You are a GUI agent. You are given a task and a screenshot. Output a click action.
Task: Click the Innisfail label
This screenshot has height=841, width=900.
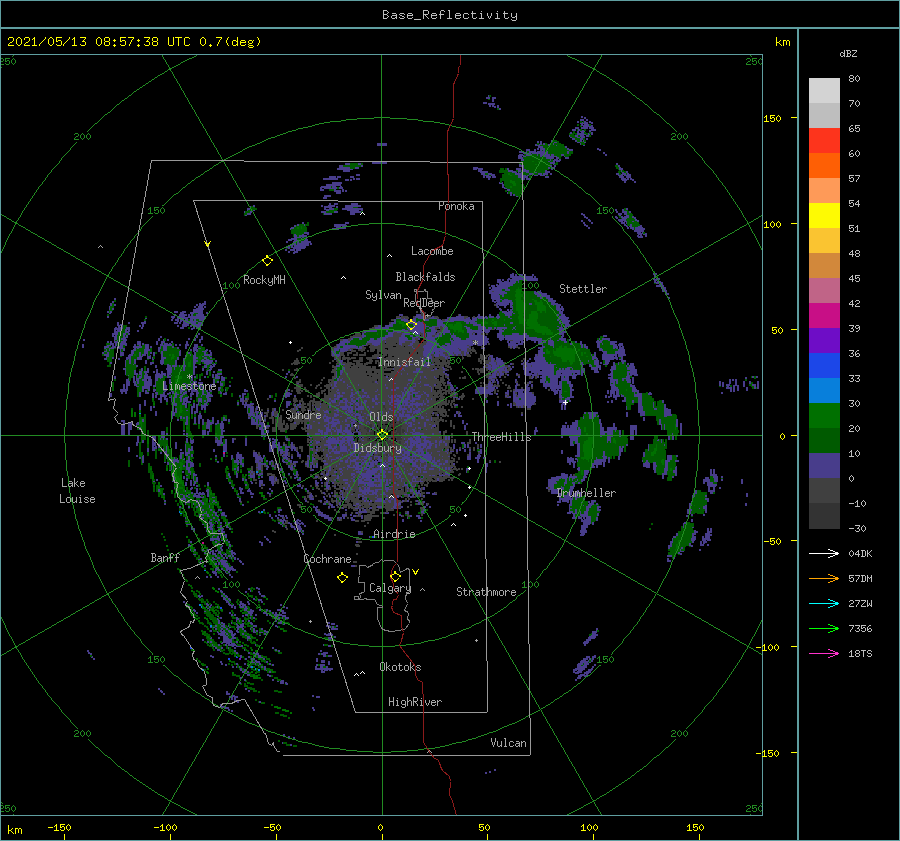[404, 362]
